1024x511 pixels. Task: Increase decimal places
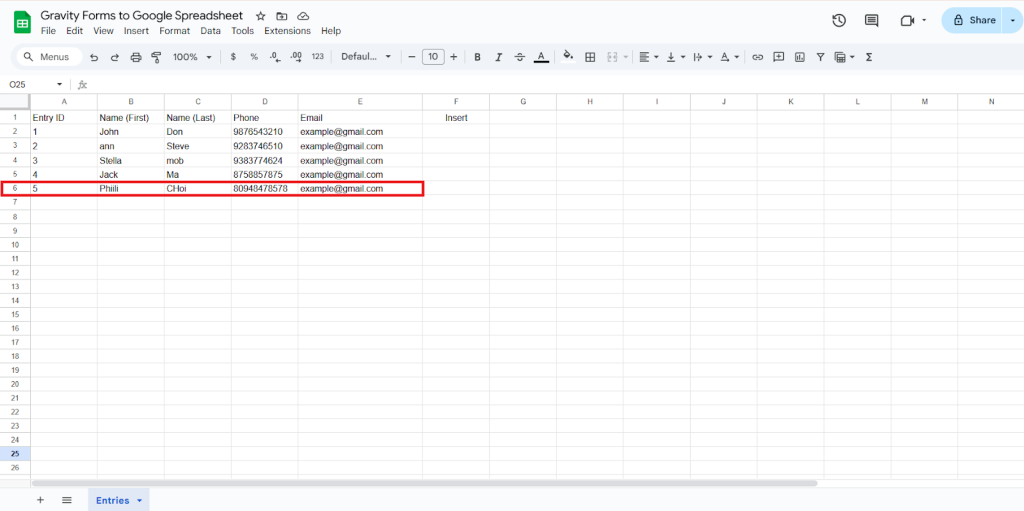[296, 57]
